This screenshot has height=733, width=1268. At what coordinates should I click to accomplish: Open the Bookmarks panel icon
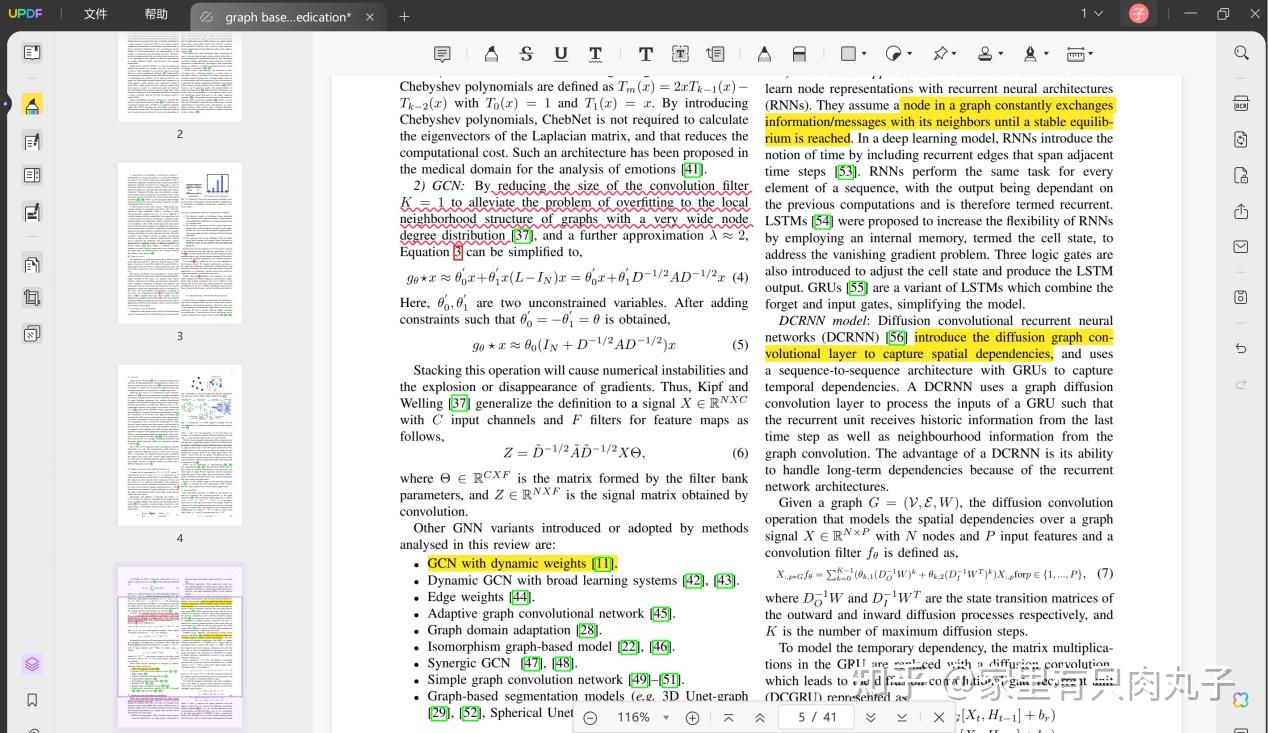[x=32, y=700]
